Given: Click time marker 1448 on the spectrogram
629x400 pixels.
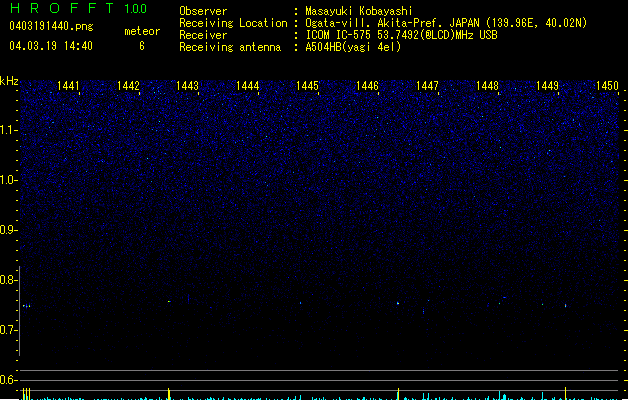Looking at the screenshot, I should (487, 86).
